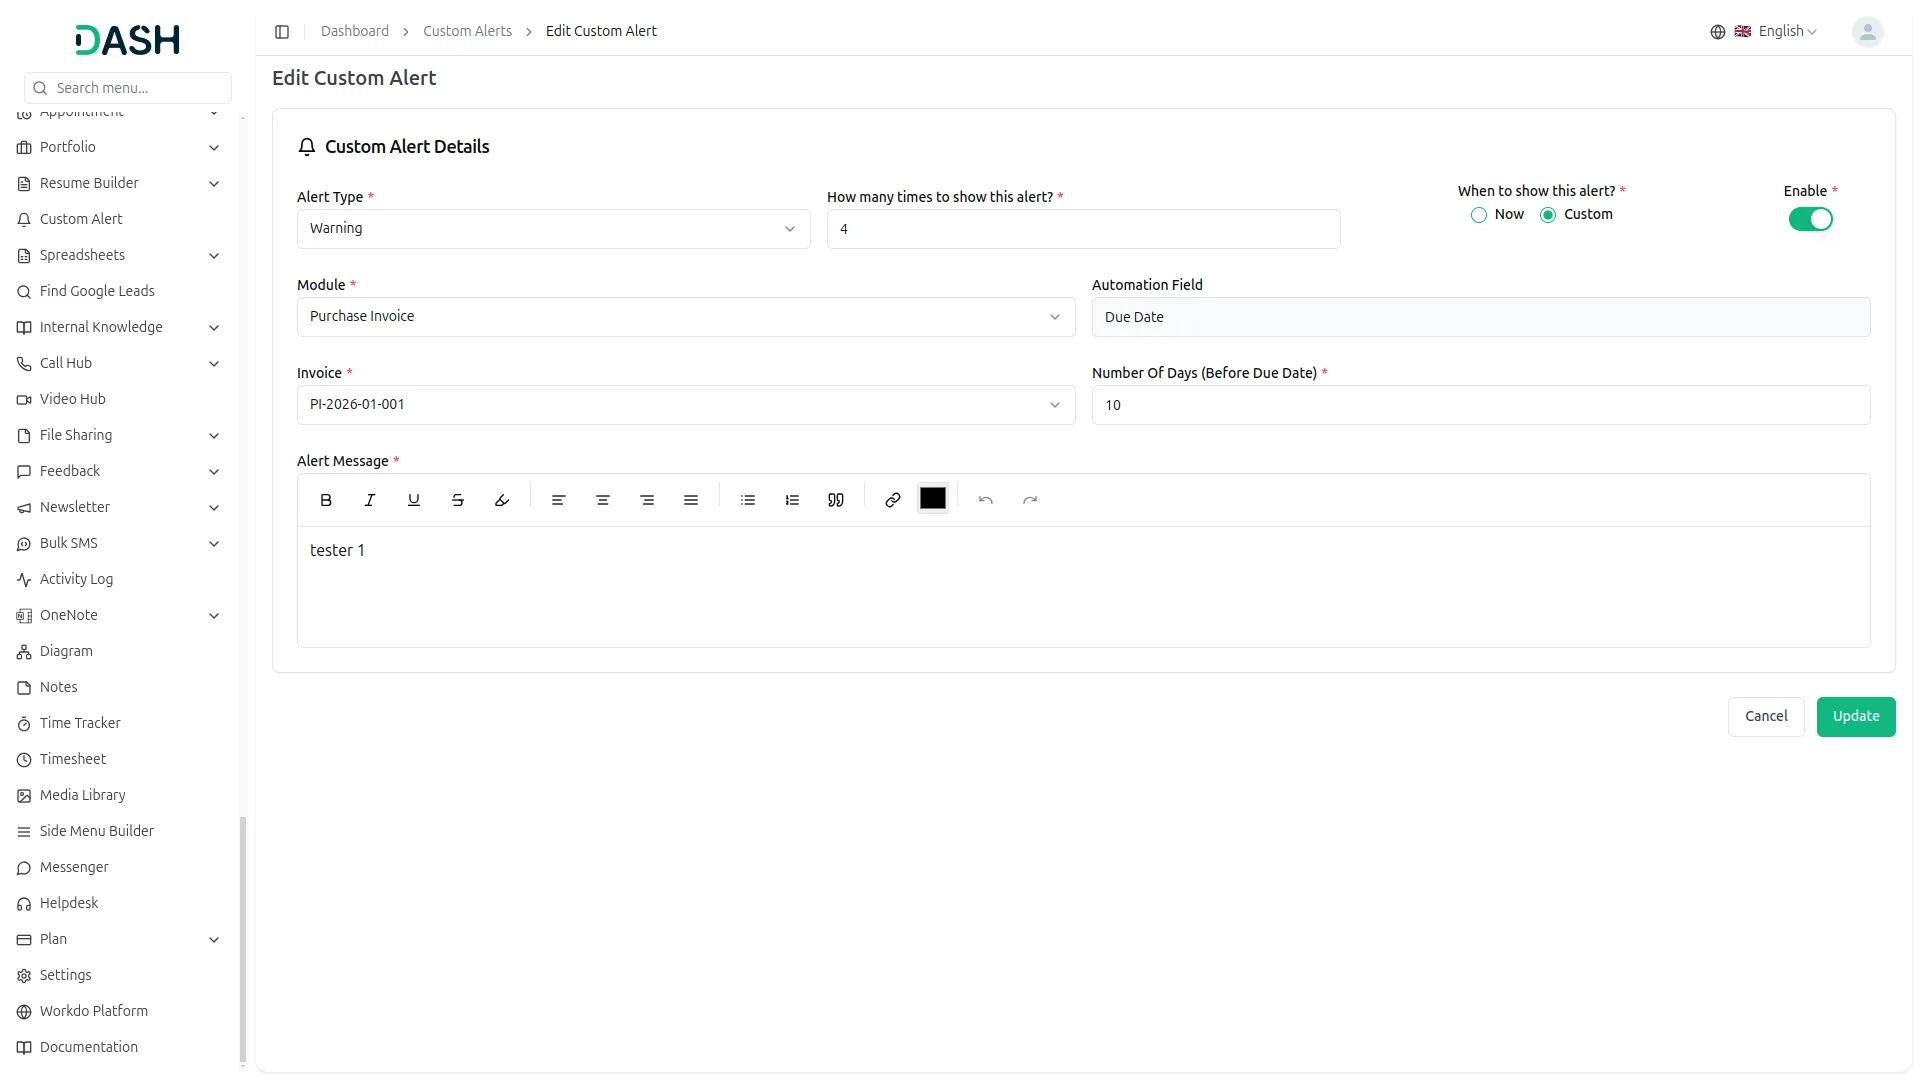The image size is (1920, 1080).
Task: Center-align the alert message text
Action: coord(603,500)
